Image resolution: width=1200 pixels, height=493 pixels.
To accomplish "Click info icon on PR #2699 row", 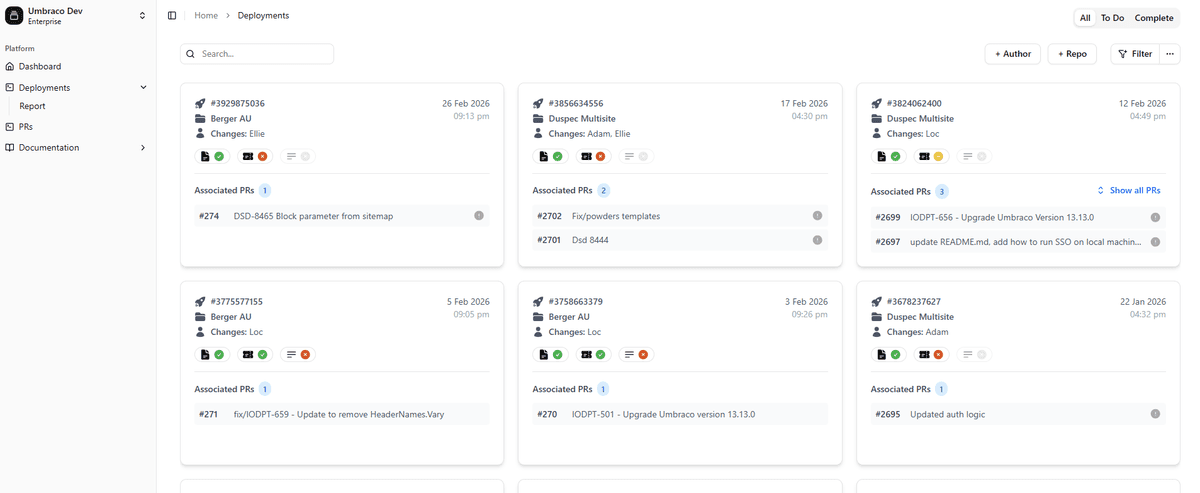I will (1155, 217).
